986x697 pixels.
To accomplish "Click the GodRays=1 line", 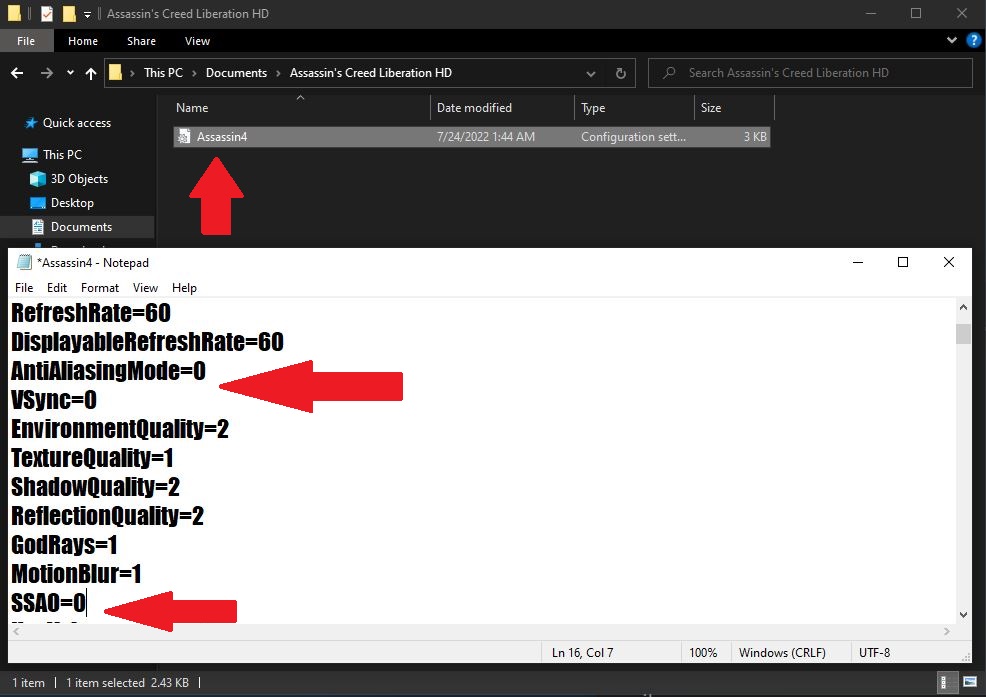I will (64, 544).
